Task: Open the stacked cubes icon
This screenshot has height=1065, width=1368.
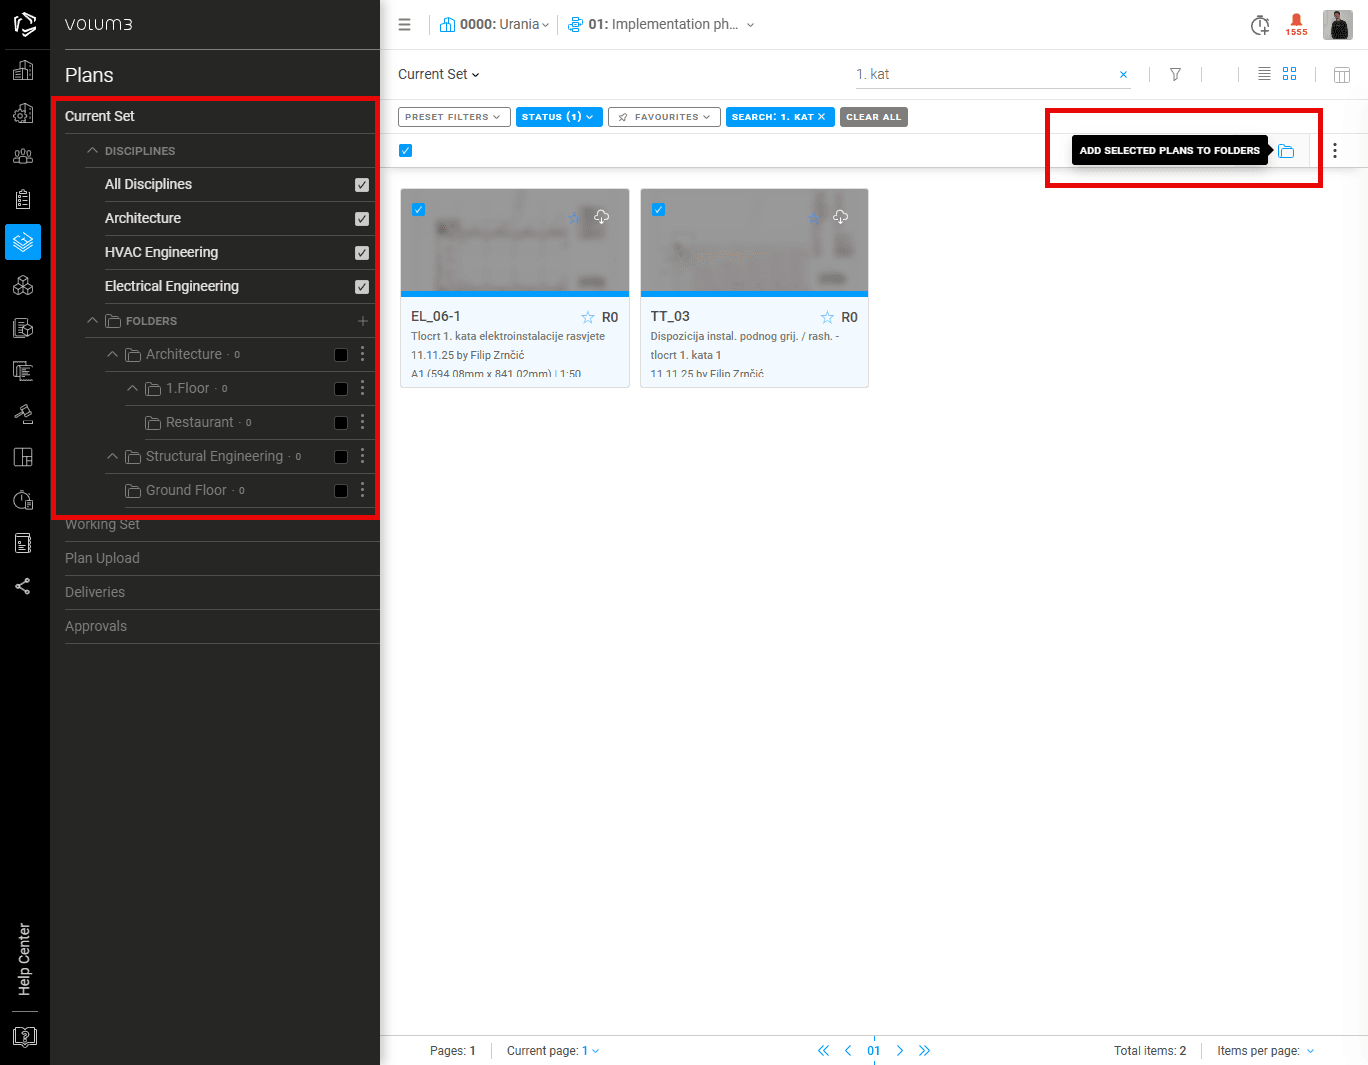Action: (23, 285)
